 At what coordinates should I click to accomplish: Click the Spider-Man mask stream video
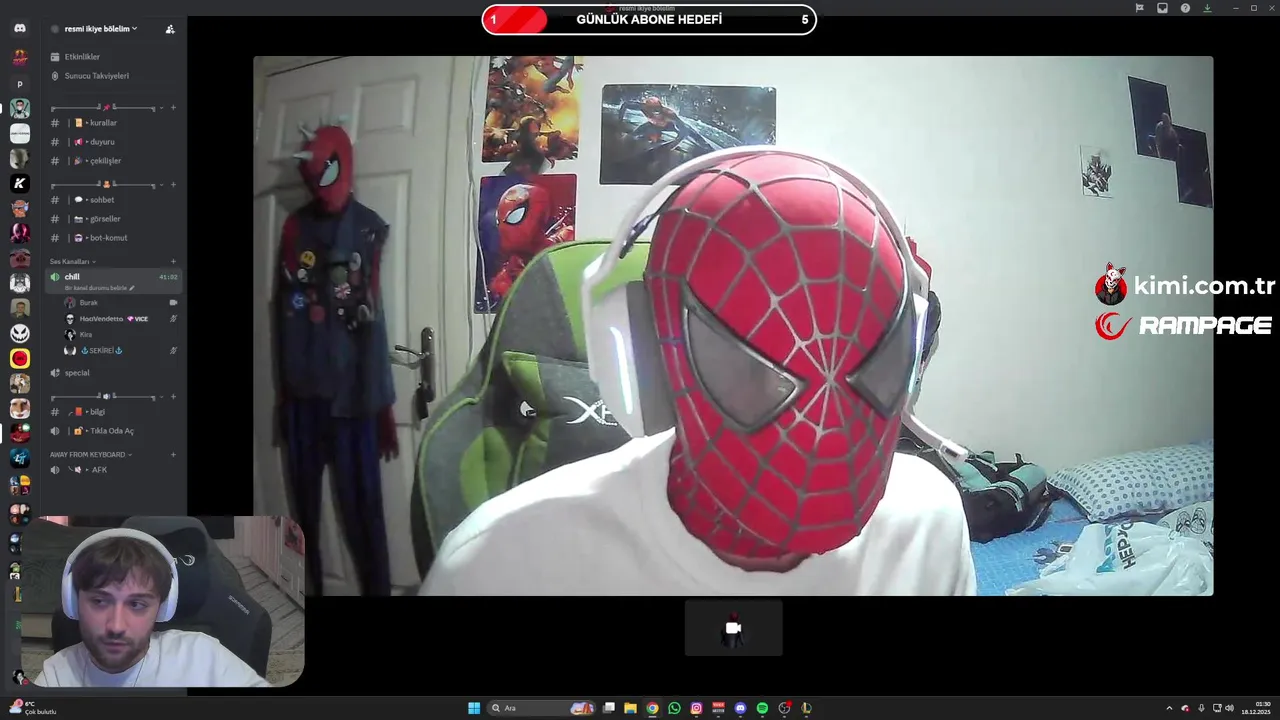[x=733, y=326]
